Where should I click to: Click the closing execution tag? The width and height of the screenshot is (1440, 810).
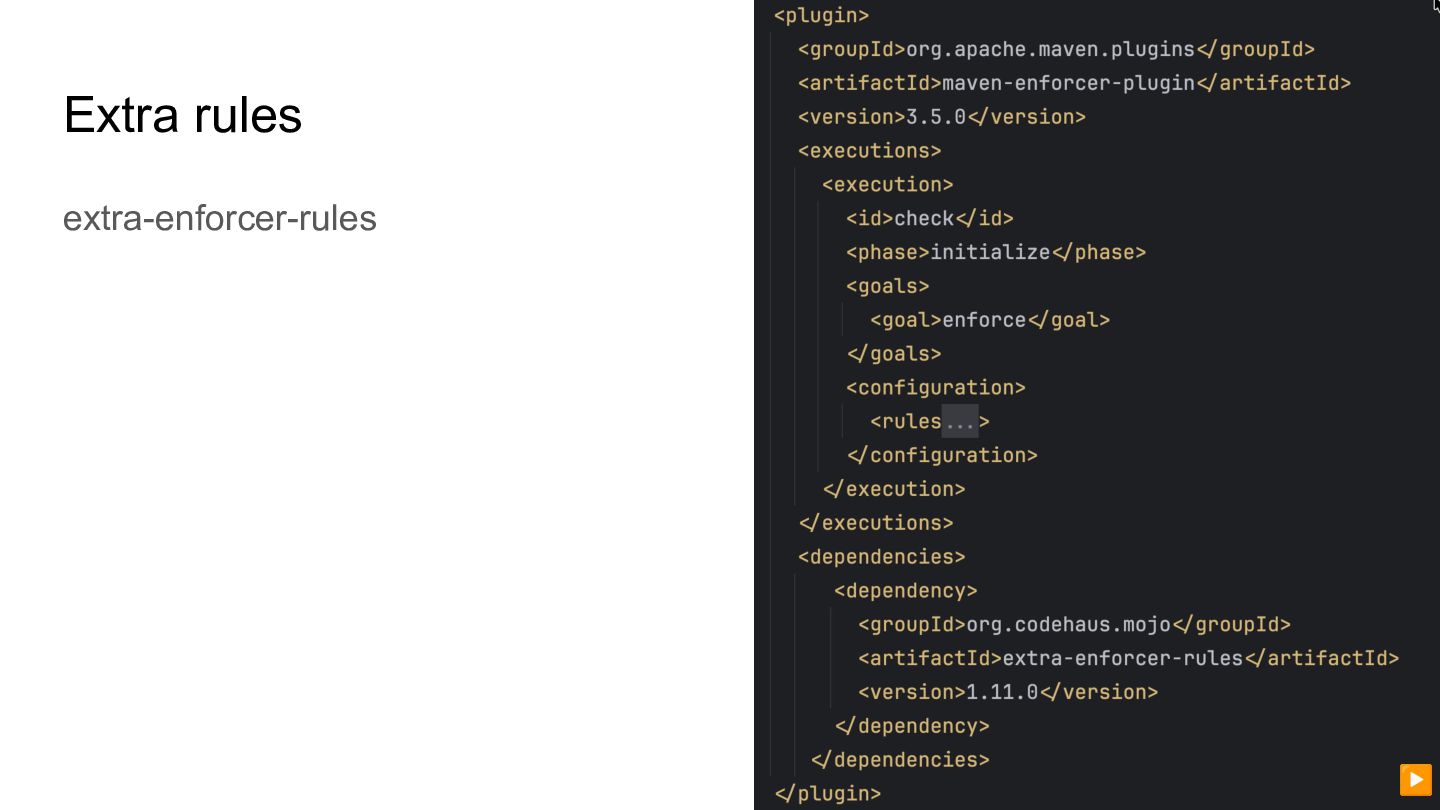pyautogui.click(x=893, y=489)
